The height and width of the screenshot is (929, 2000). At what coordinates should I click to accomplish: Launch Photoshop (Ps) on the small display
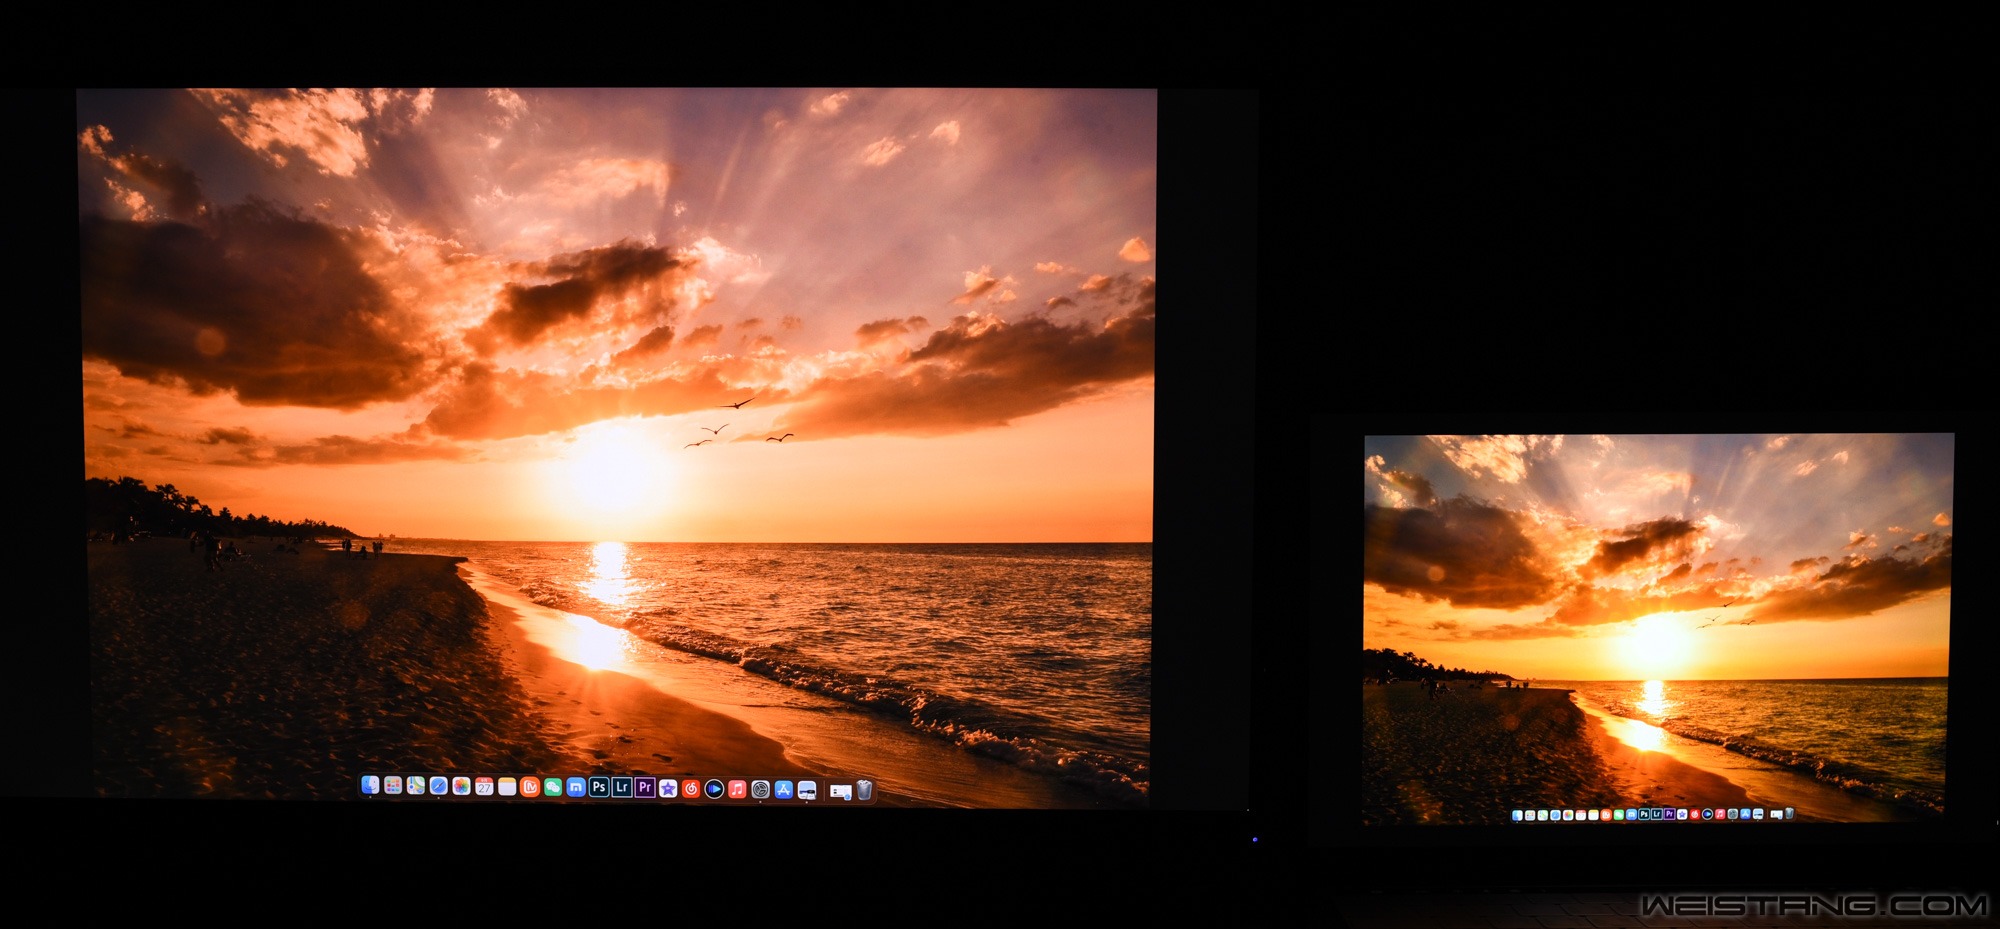(x=1644, y=814)
